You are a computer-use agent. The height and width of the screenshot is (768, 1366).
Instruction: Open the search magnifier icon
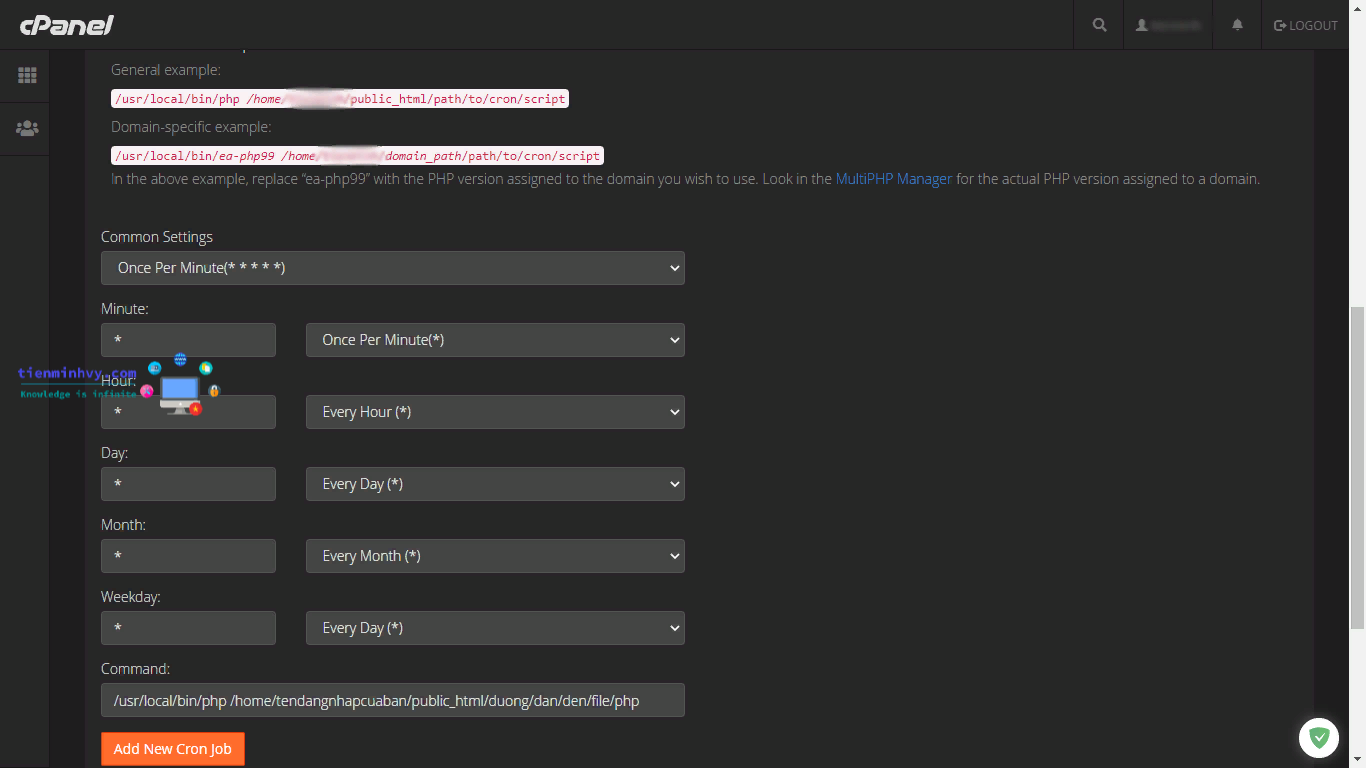[1099, 25]
